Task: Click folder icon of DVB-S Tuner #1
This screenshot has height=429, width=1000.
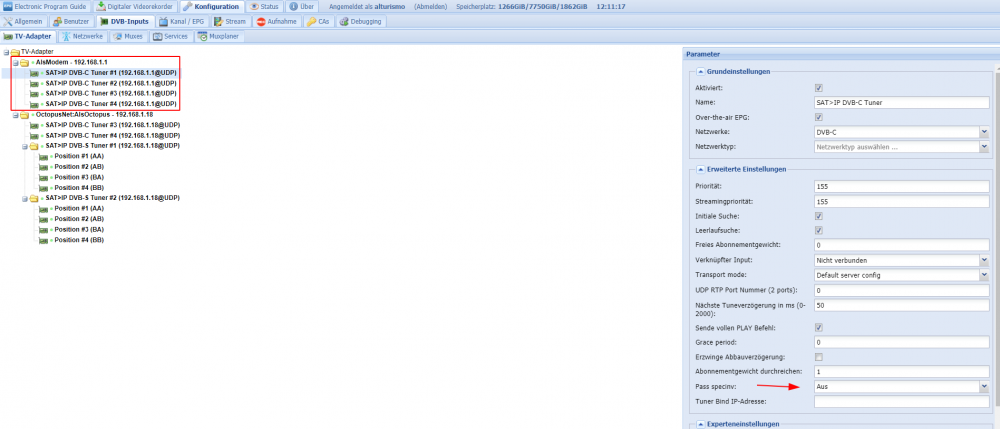Action: click(x=34, y=146)
